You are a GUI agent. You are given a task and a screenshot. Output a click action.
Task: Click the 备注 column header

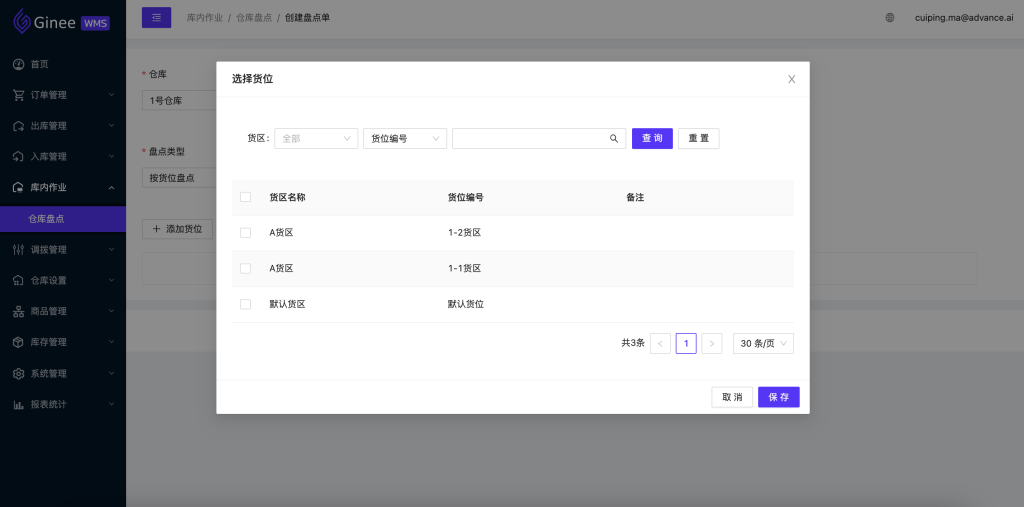click(x=635, y=197)
